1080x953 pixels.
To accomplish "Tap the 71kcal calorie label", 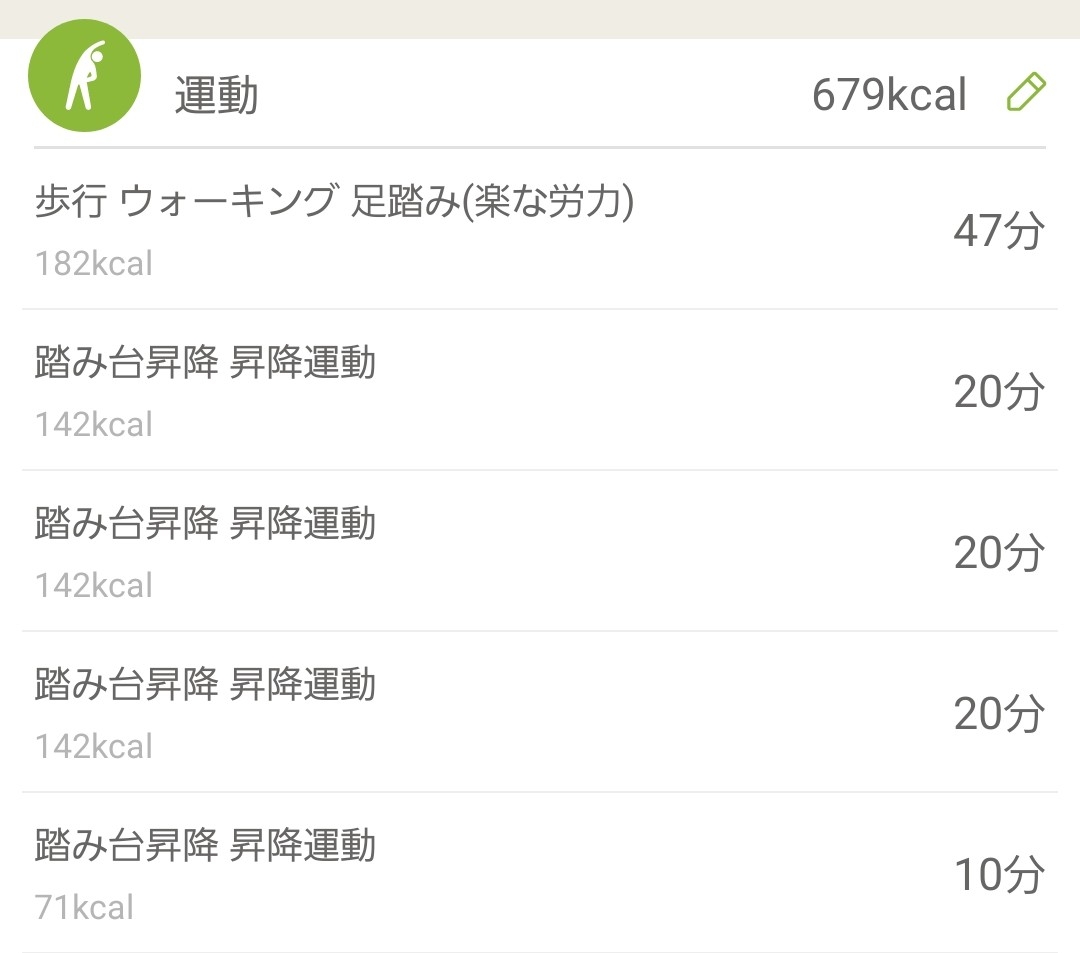I will point(84,907).
